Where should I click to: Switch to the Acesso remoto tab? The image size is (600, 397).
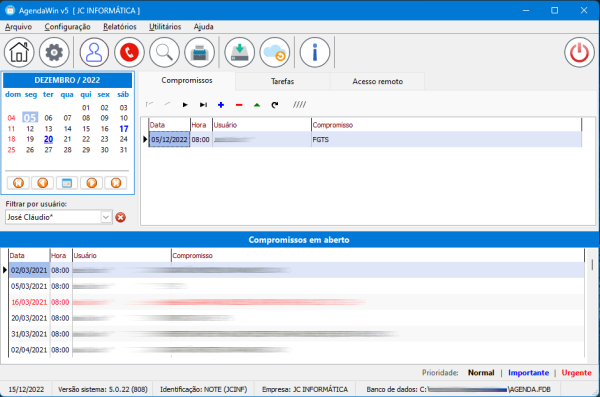click(377, 81)
